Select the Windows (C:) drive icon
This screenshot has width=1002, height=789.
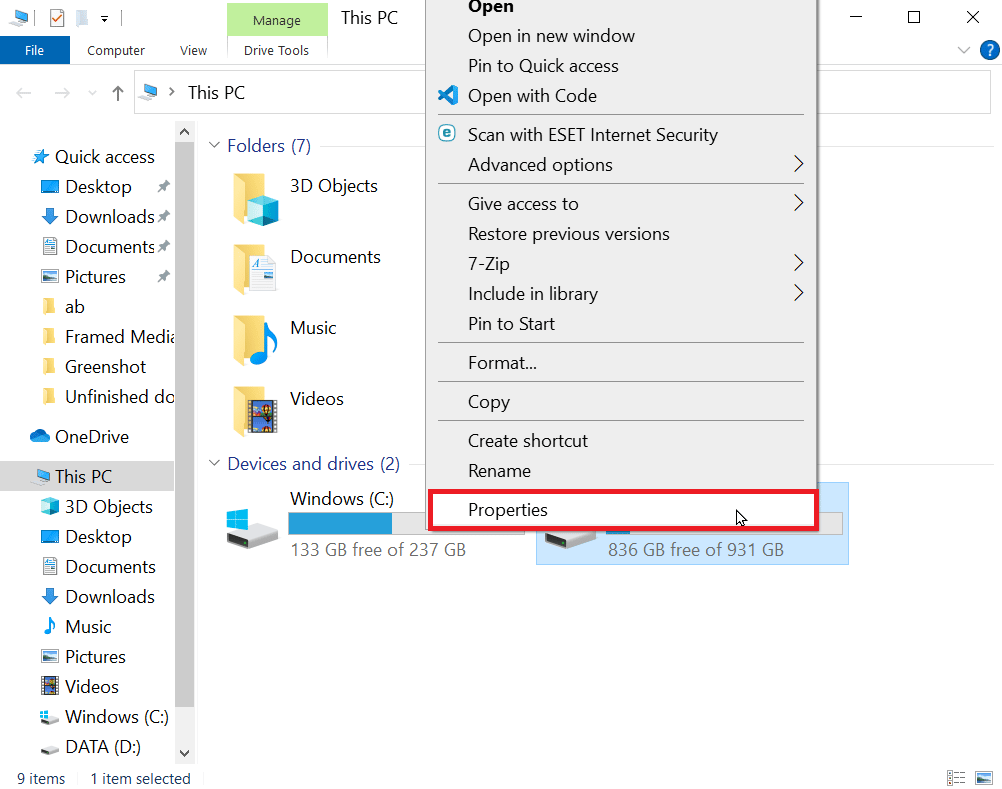(252, 528)
